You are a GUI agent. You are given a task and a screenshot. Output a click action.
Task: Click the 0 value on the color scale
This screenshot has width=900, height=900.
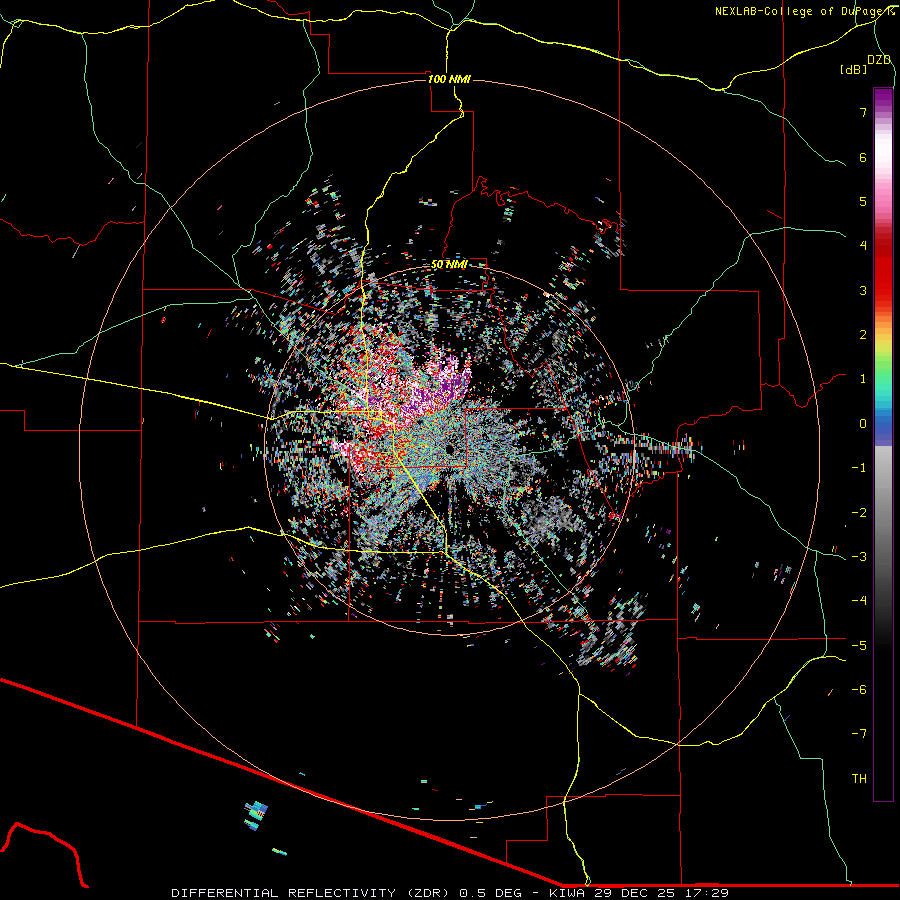pyautogui.click(x=863, y=424)
